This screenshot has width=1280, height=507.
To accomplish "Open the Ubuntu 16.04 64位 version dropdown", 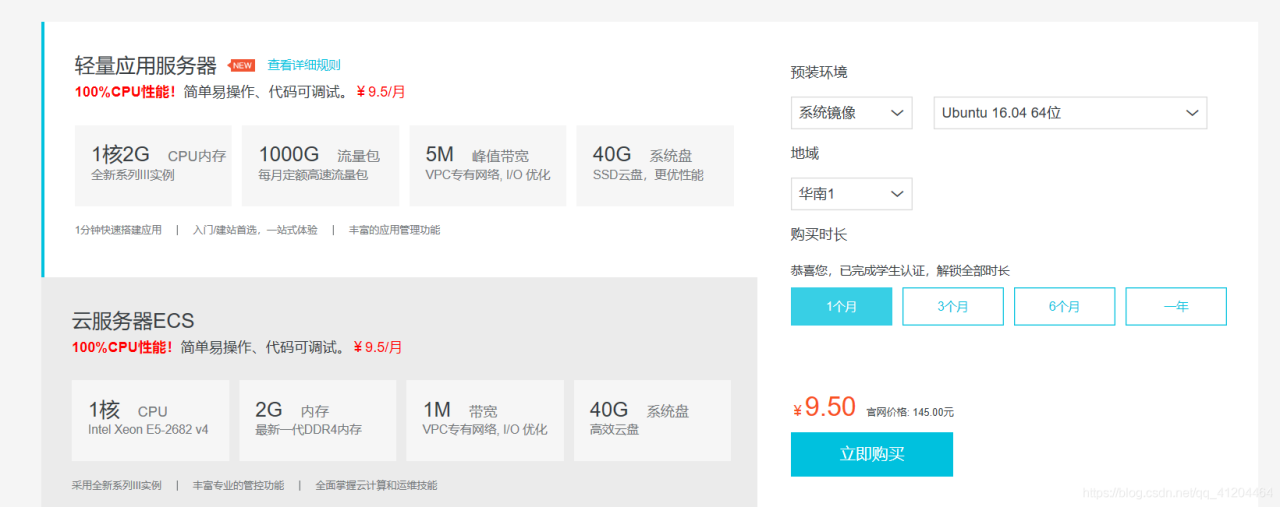I will pyautogui.click(x=1069, y=113).
